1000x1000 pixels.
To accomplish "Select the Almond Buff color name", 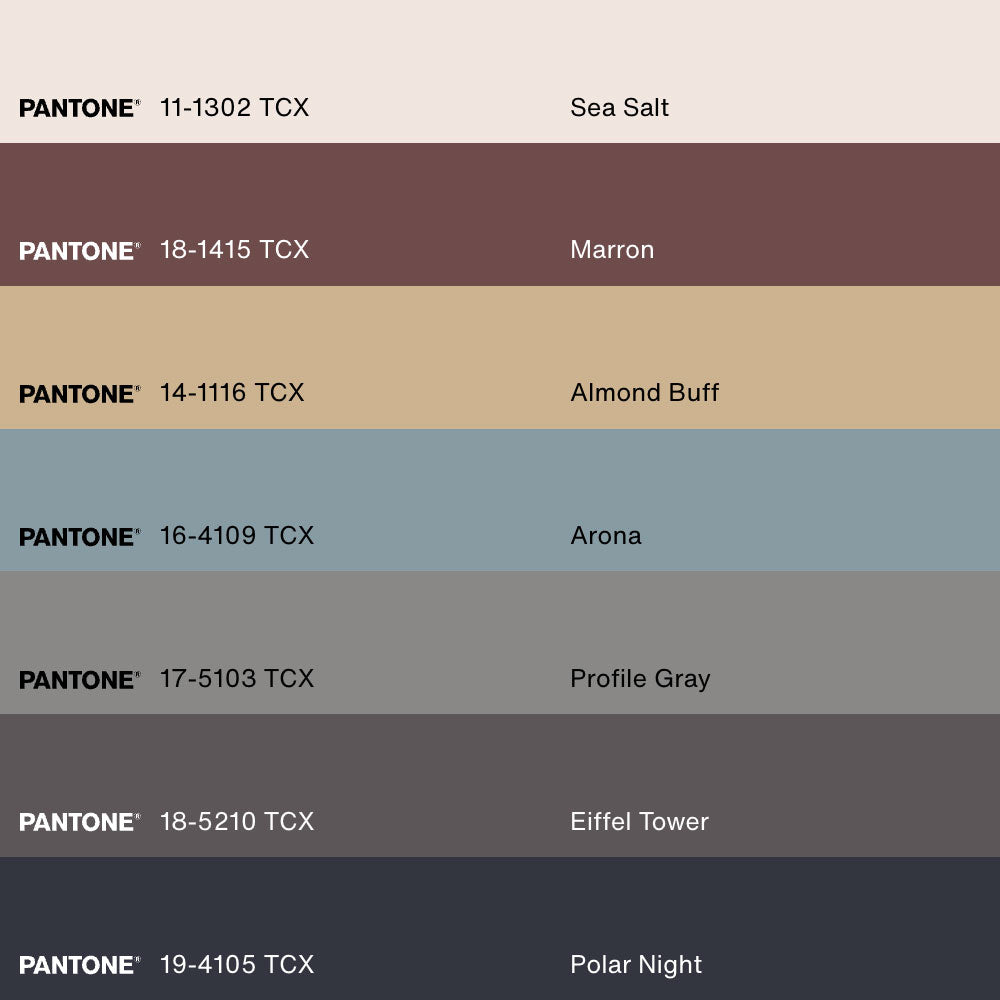I will click(644, 393).
